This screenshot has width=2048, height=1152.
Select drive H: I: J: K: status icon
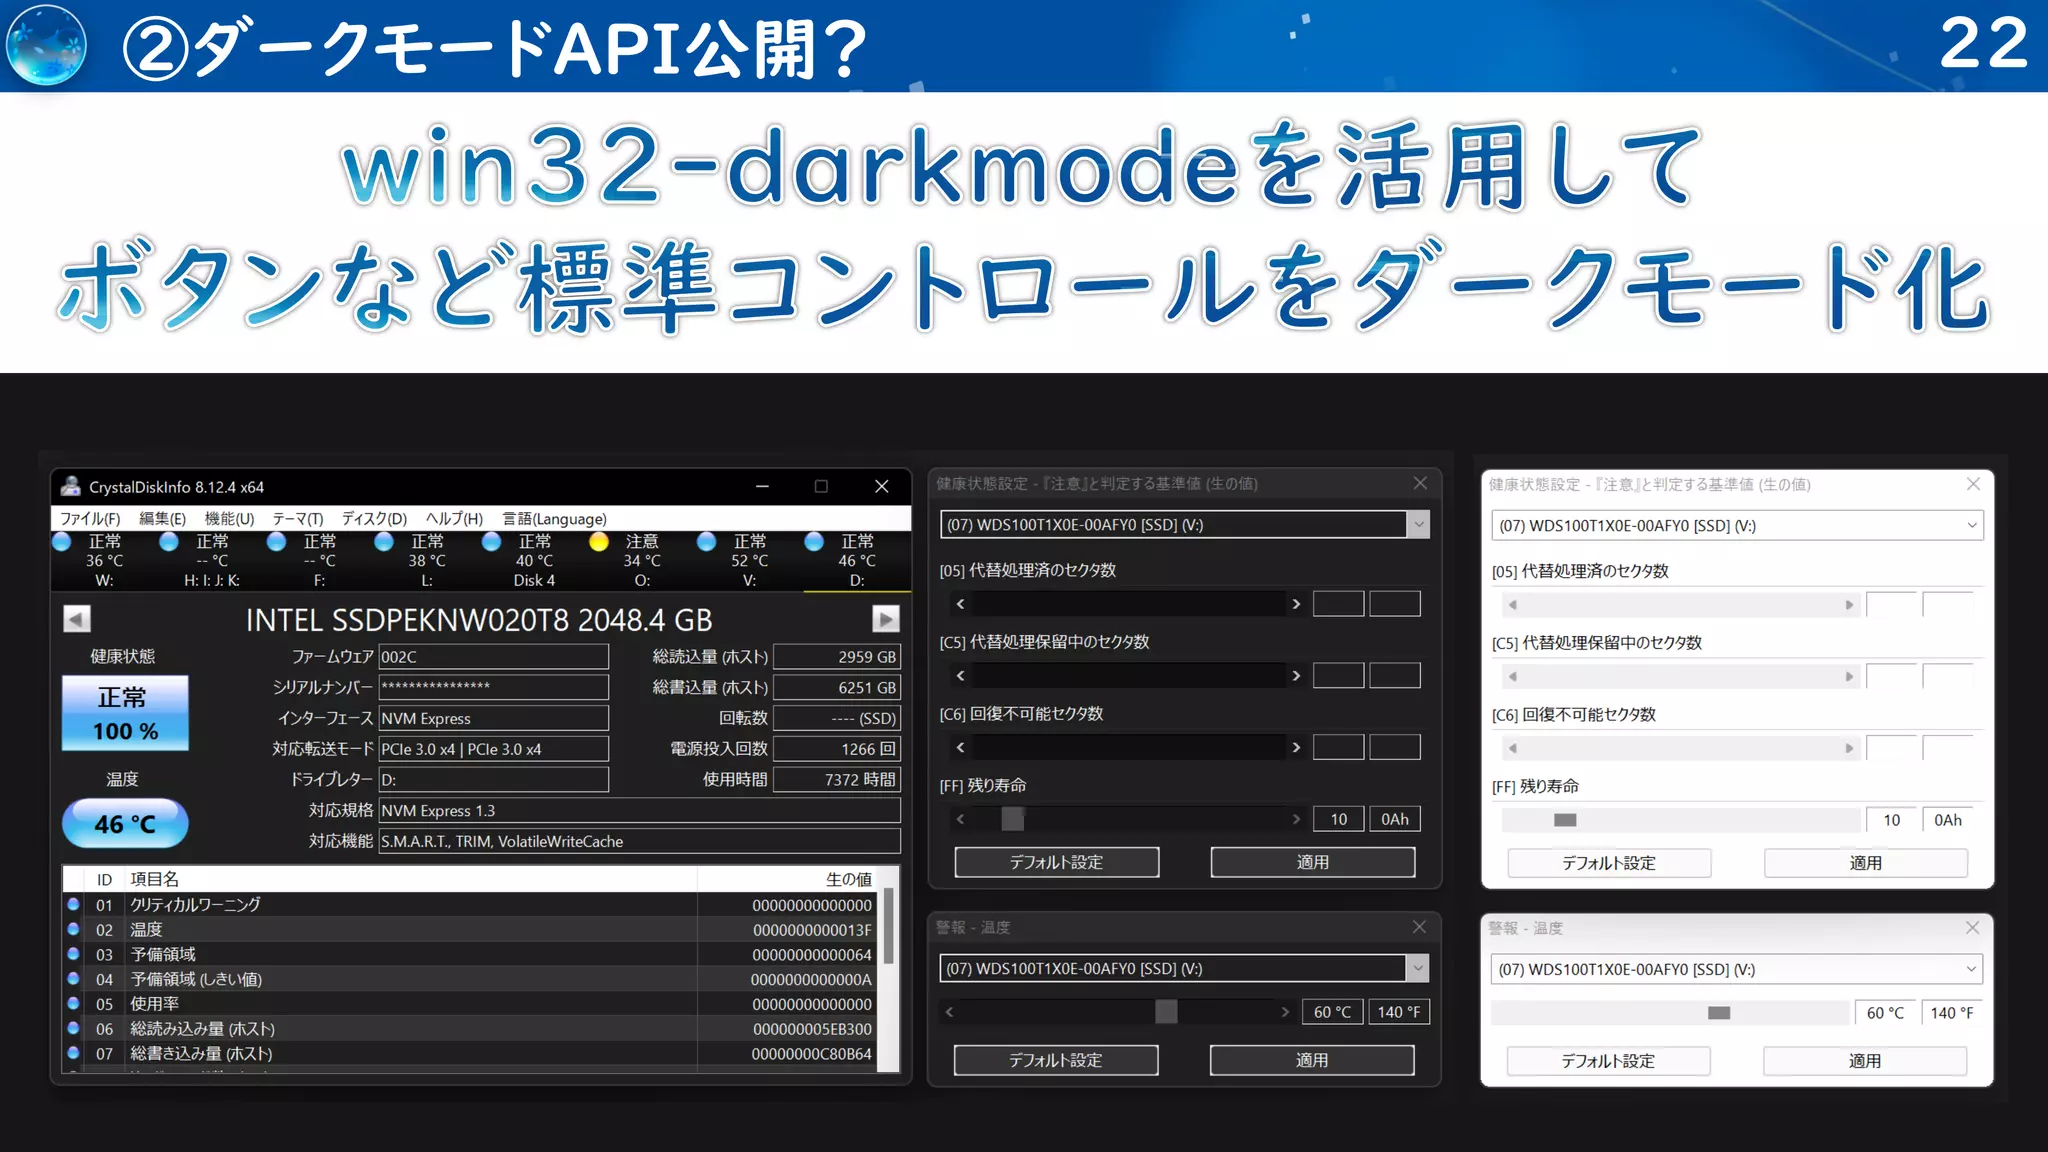(169, 541)
